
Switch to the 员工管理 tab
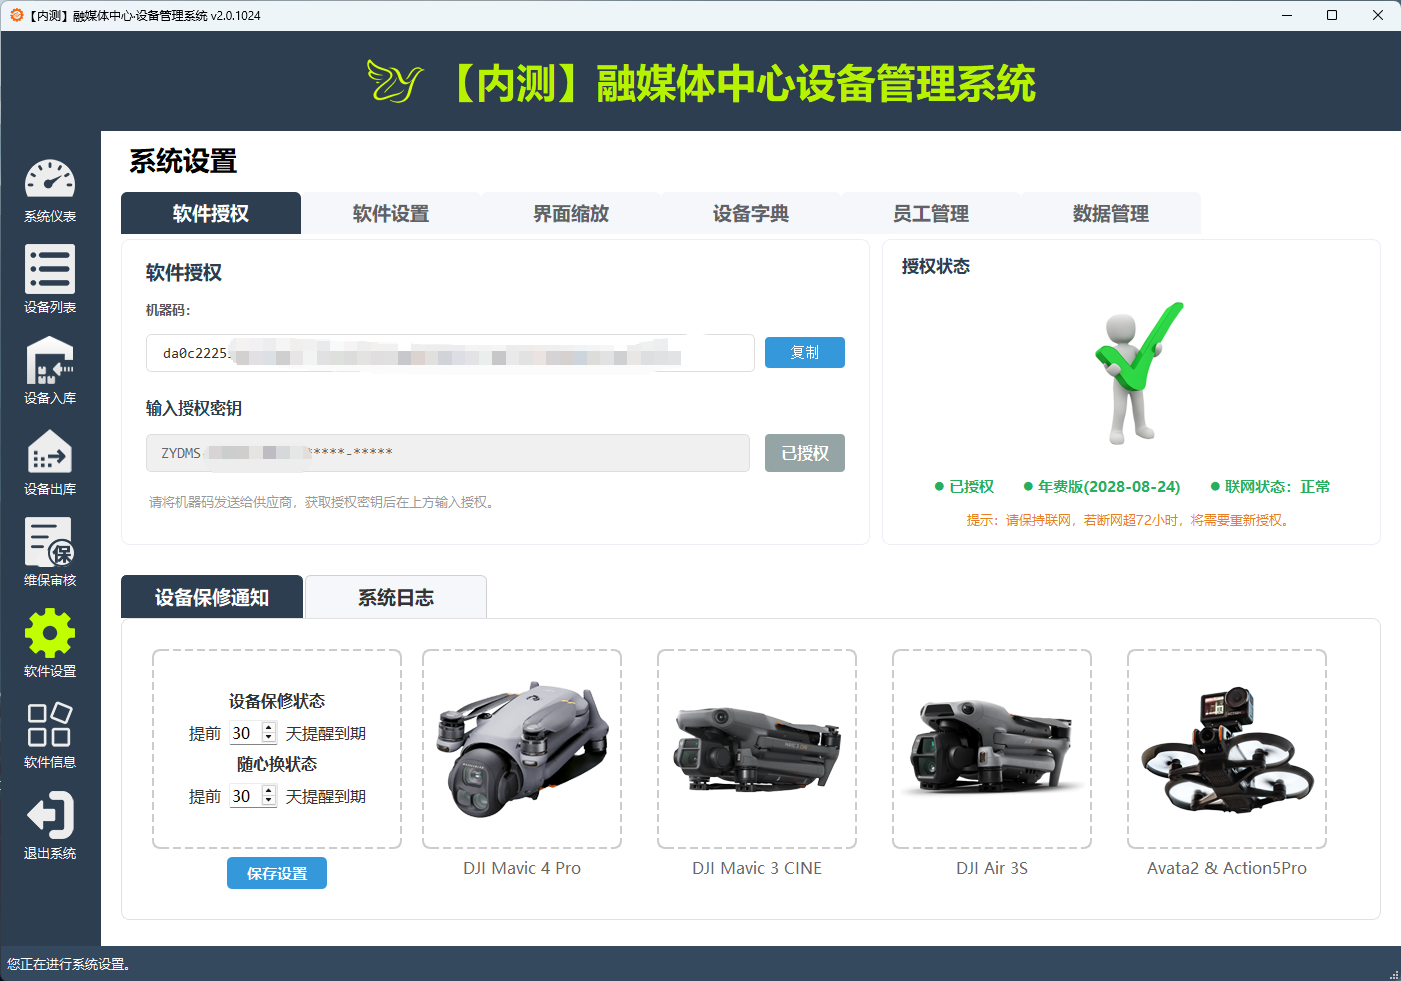pos(931,213)
